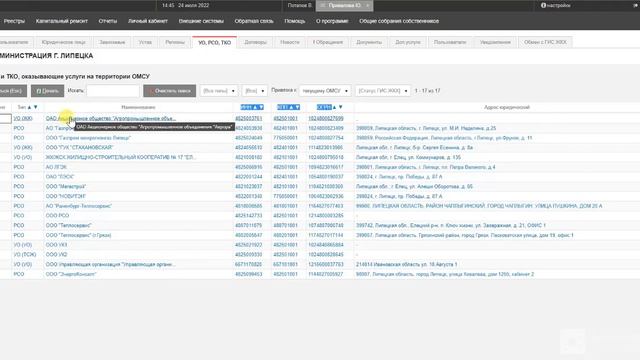Open the ООО УК2 organization link
640x360 pixels.
(x=56, y=255)
